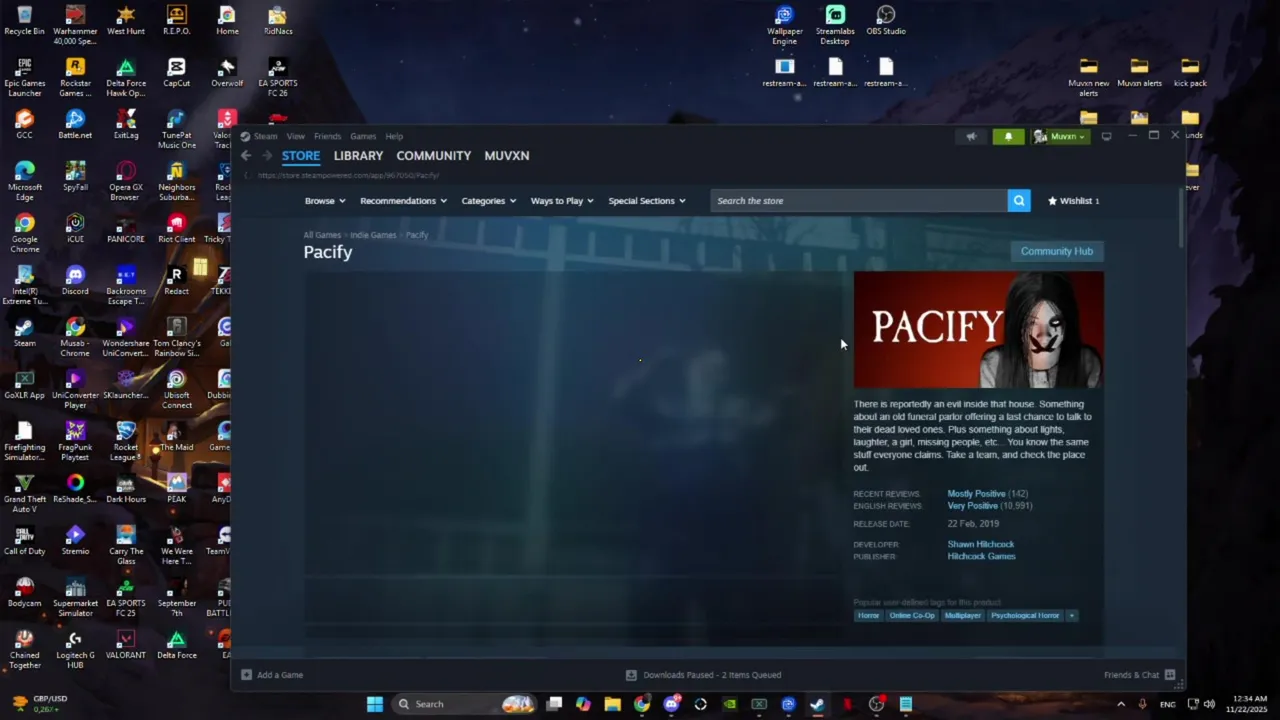Open Discord from the taskbar
This screenshot has width=1280, height=720.
coord(671,704)
